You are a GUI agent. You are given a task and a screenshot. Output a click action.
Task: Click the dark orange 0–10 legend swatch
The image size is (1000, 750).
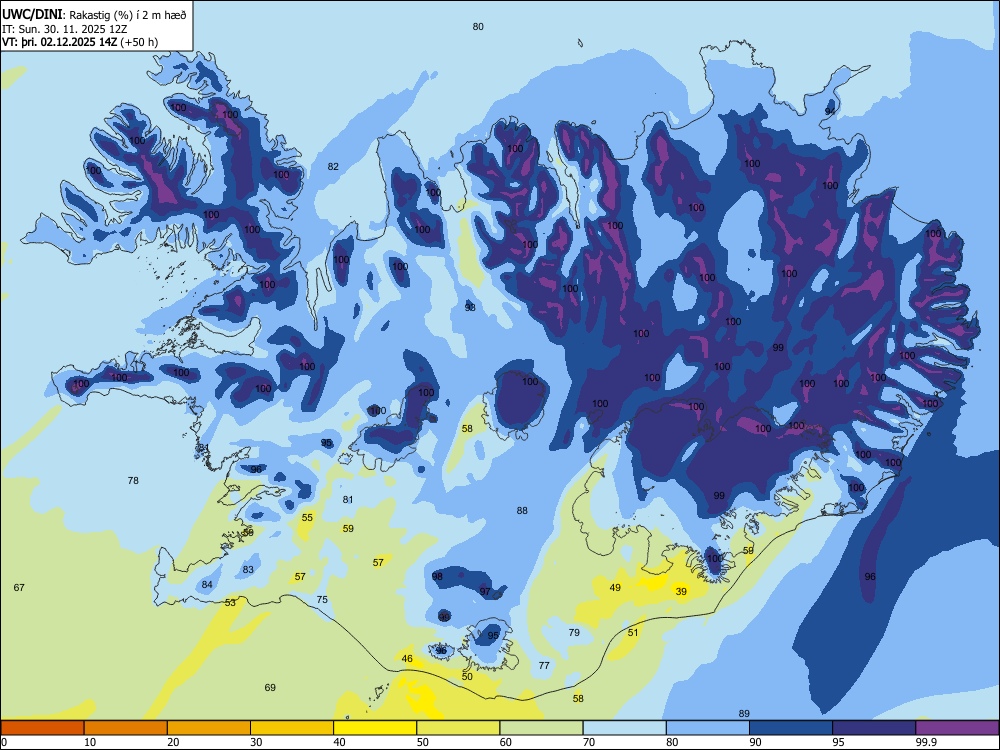42,728
